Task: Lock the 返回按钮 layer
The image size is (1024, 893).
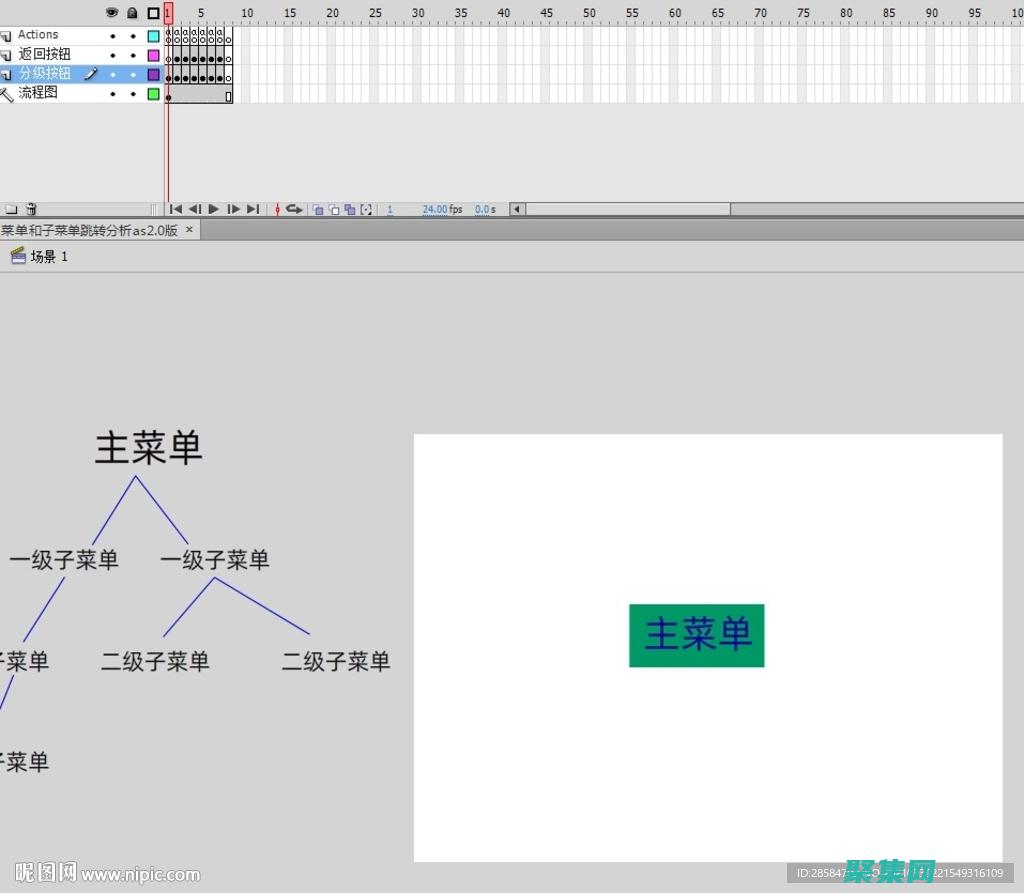Action: click(x=133, y=54)
